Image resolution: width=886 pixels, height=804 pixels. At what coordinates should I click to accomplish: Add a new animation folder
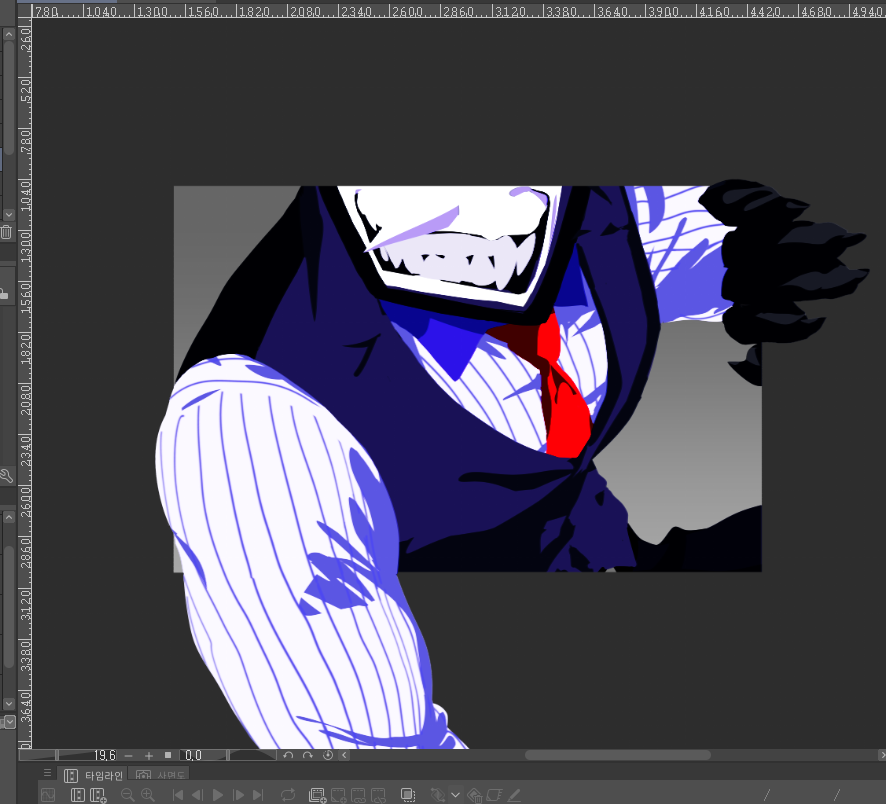tap(318, 795)
